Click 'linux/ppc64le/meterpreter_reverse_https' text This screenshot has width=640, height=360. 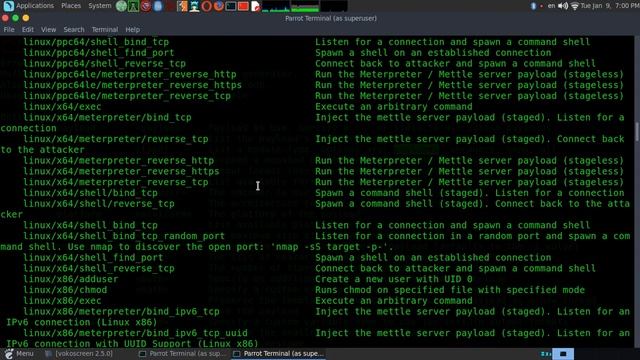pos(132,85)
